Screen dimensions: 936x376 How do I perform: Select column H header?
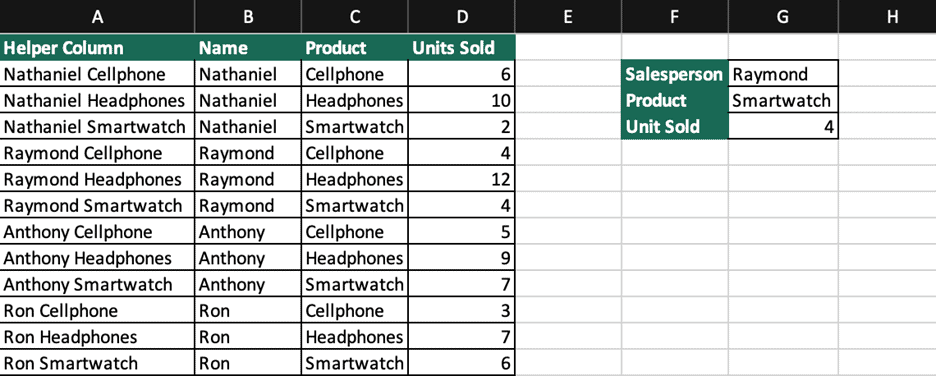[x=887, y=17]
